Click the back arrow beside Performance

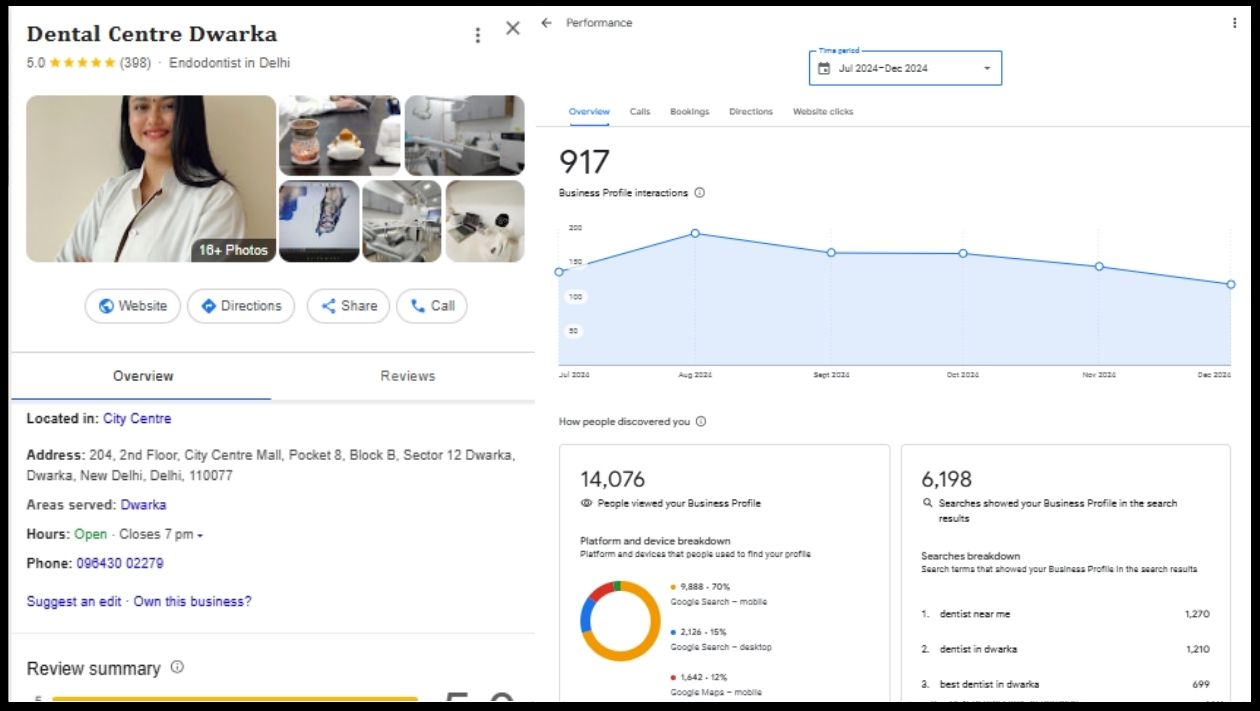(546, 23)
